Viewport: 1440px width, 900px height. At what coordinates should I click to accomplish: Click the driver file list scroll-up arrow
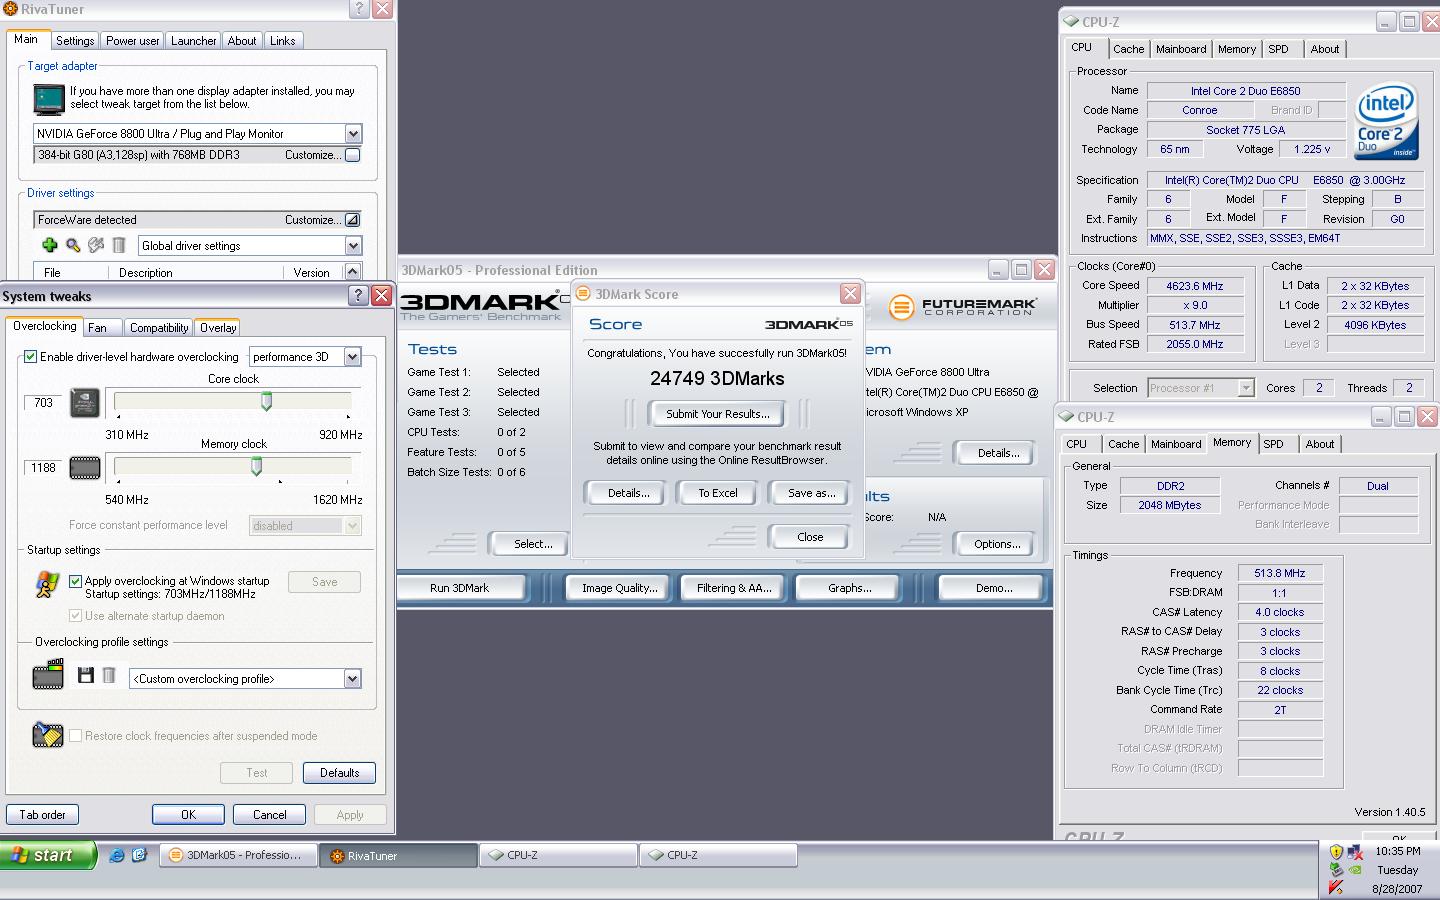pyautogui.click(x=352, y=271)
